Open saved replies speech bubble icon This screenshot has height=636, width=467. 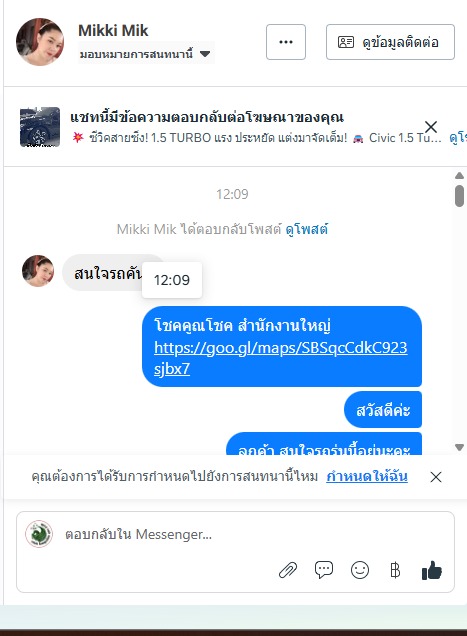click(x=324, y=570)
